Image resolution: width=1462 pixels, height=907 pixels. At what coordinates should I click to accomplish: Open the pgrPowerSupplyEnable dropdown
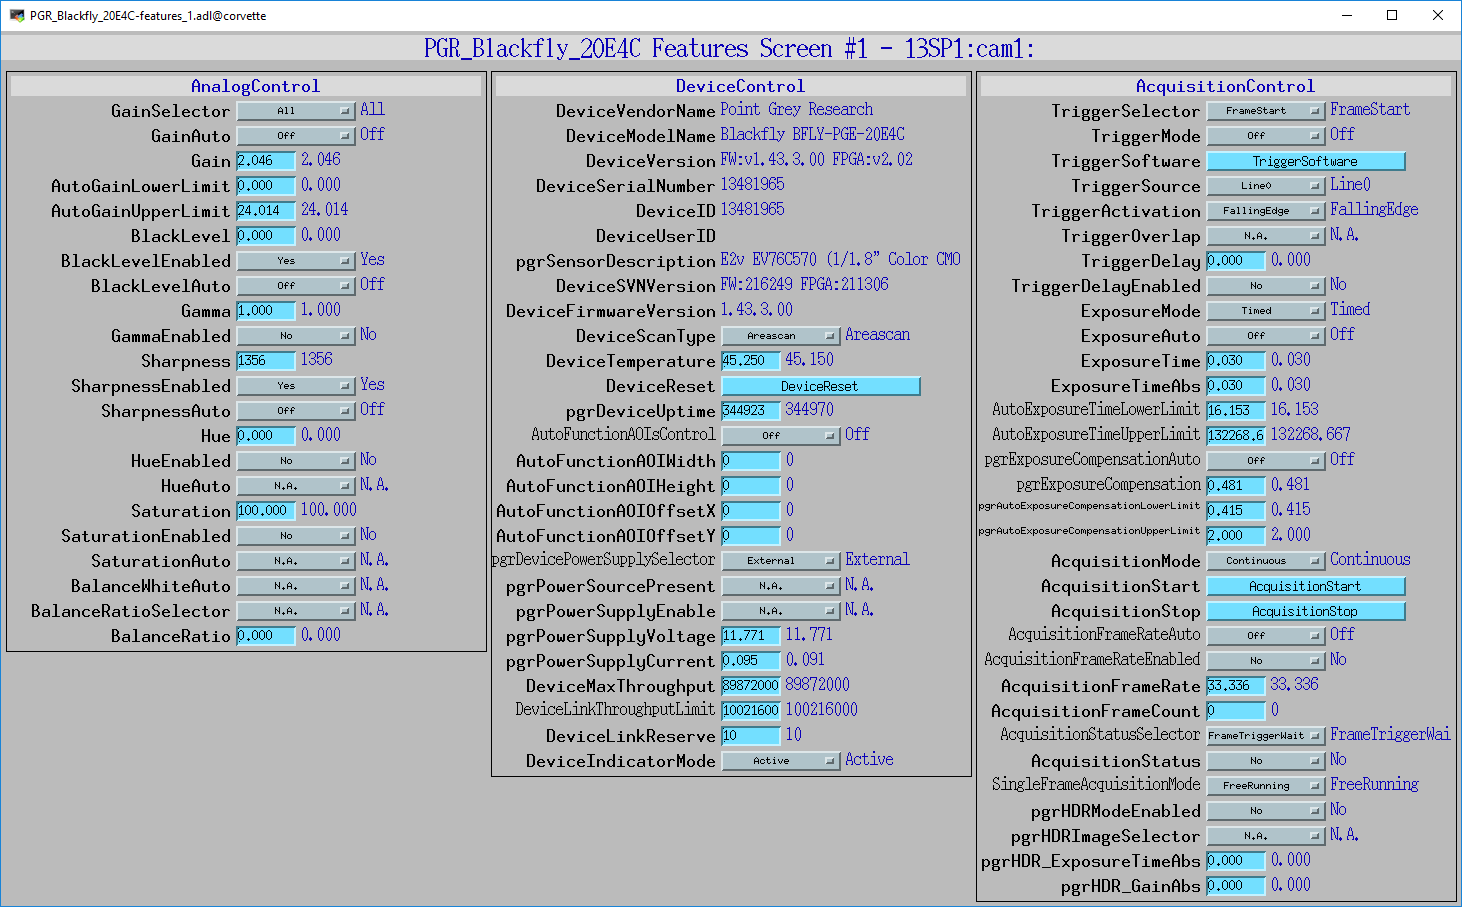coord(781,611)
